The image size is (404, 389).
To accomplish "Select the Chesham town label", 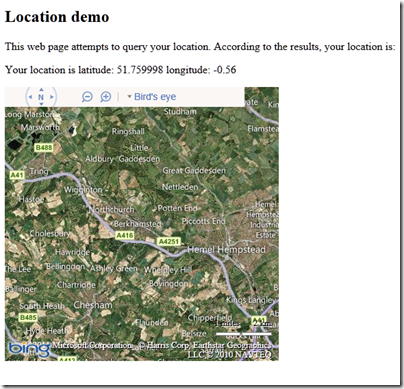I will [x=93, y=305].
